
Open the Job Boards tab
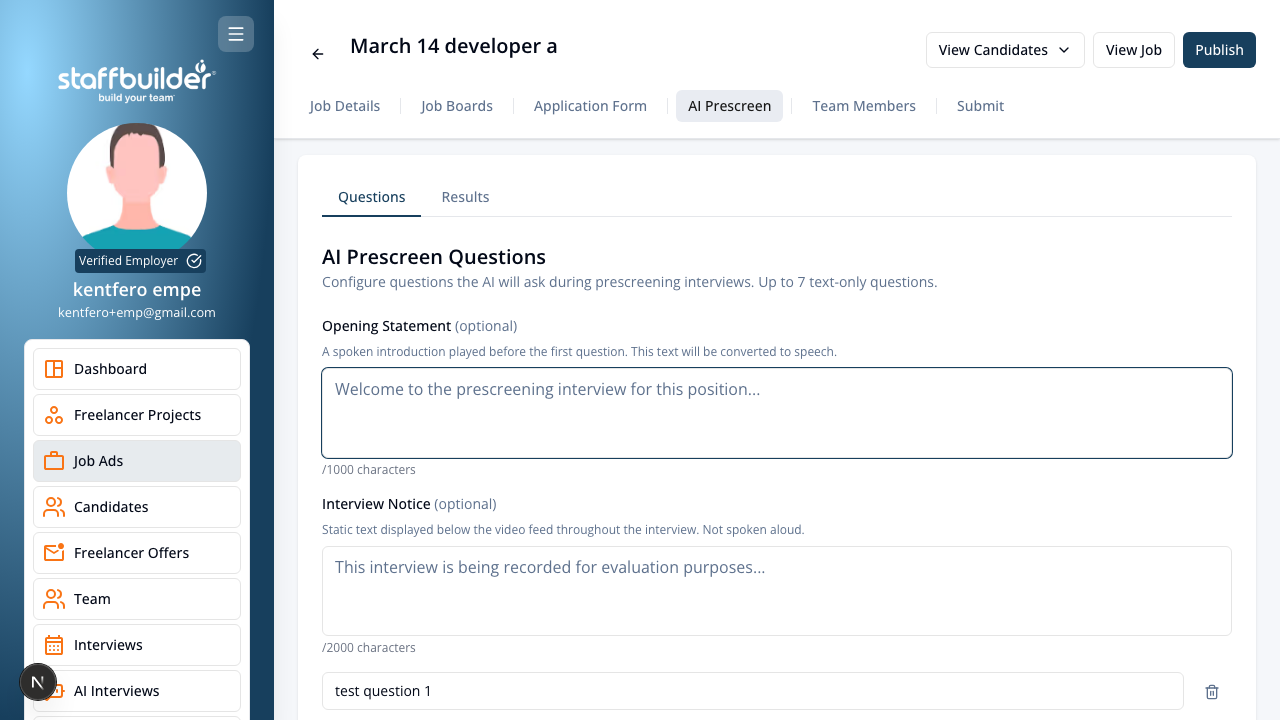coord(457,106)
